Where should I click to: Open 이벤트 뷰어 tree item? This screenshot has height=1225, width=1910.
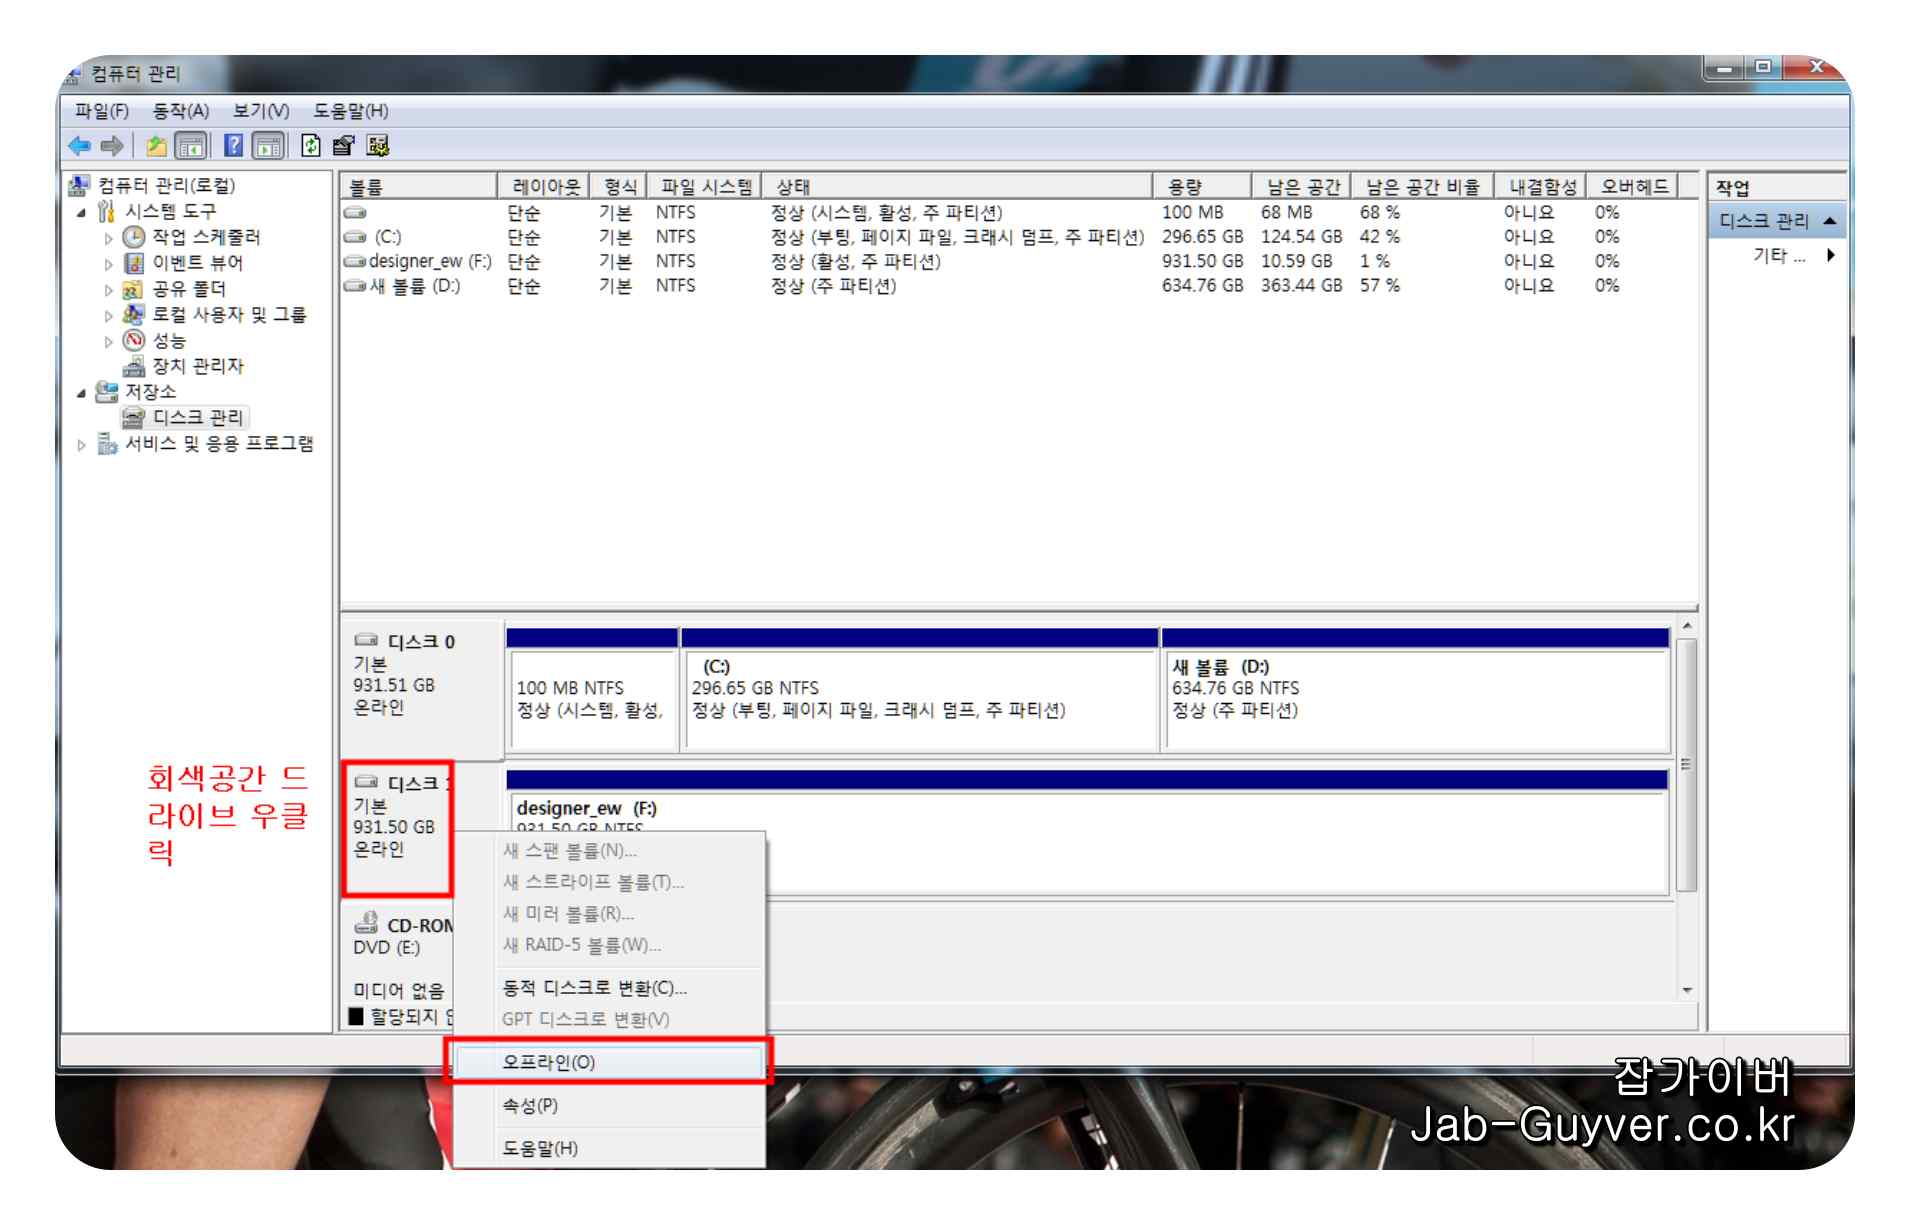pyautogui.click(x=198, y=263)
